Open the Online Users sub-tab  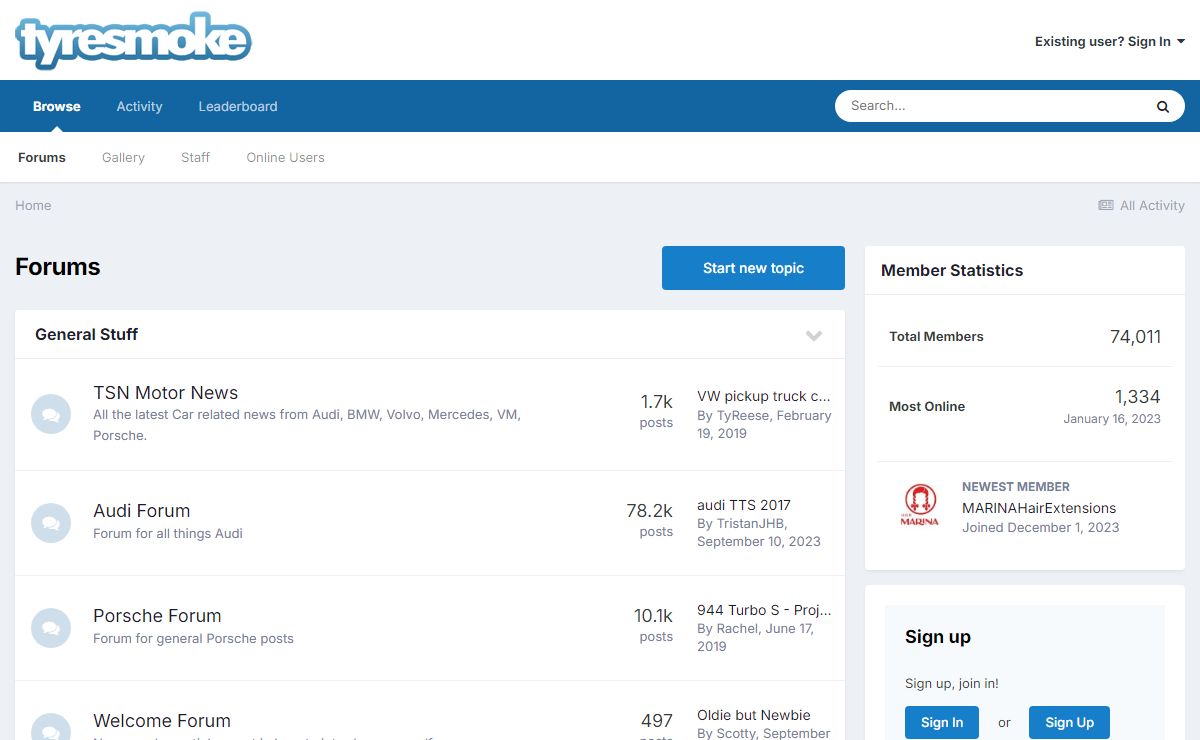[285, 157]
